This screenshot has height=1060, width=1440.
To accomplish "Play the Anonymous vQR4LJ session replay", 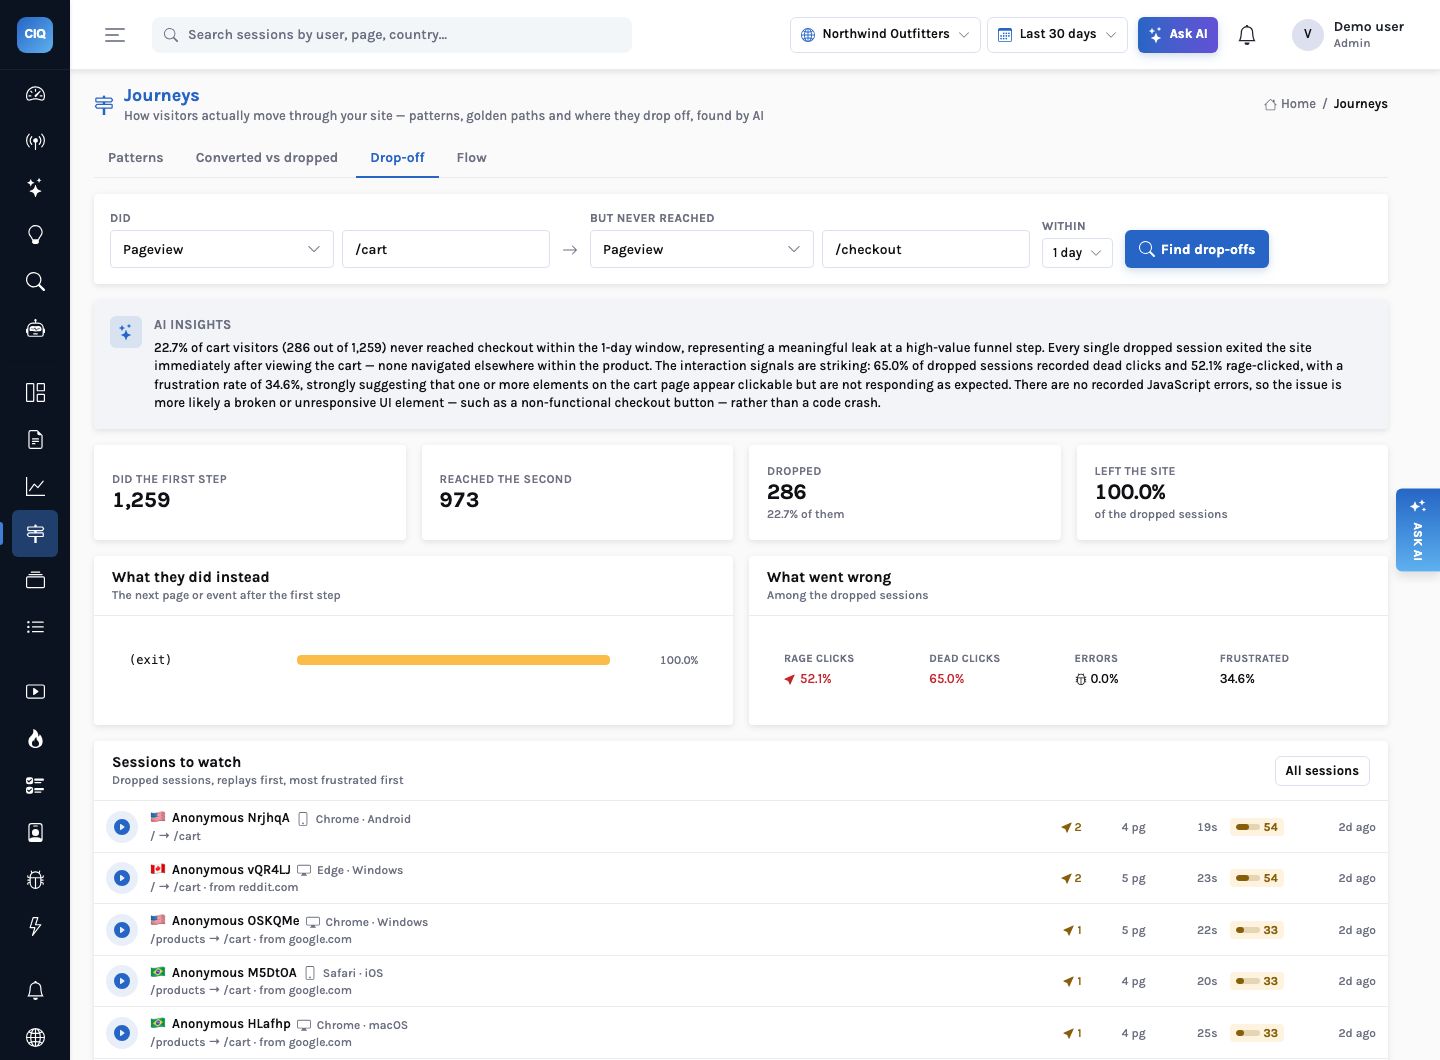I will [122, 878].
